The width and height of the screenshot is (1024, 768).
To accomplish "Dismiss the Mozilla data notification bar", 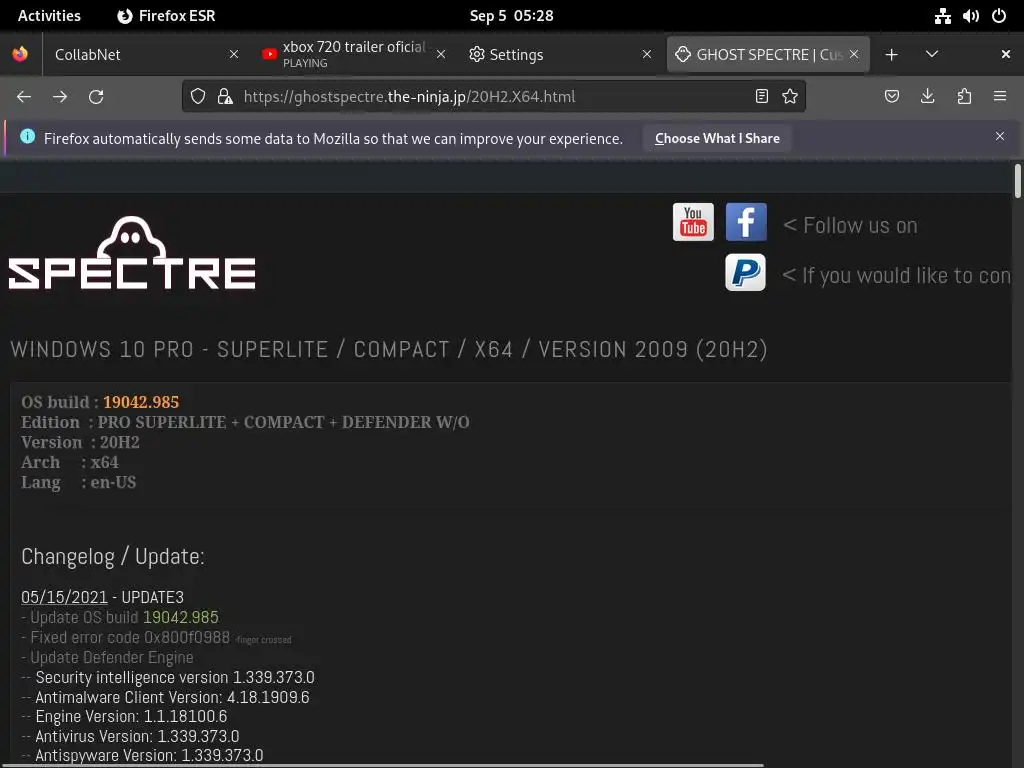I will [1000, 136].
